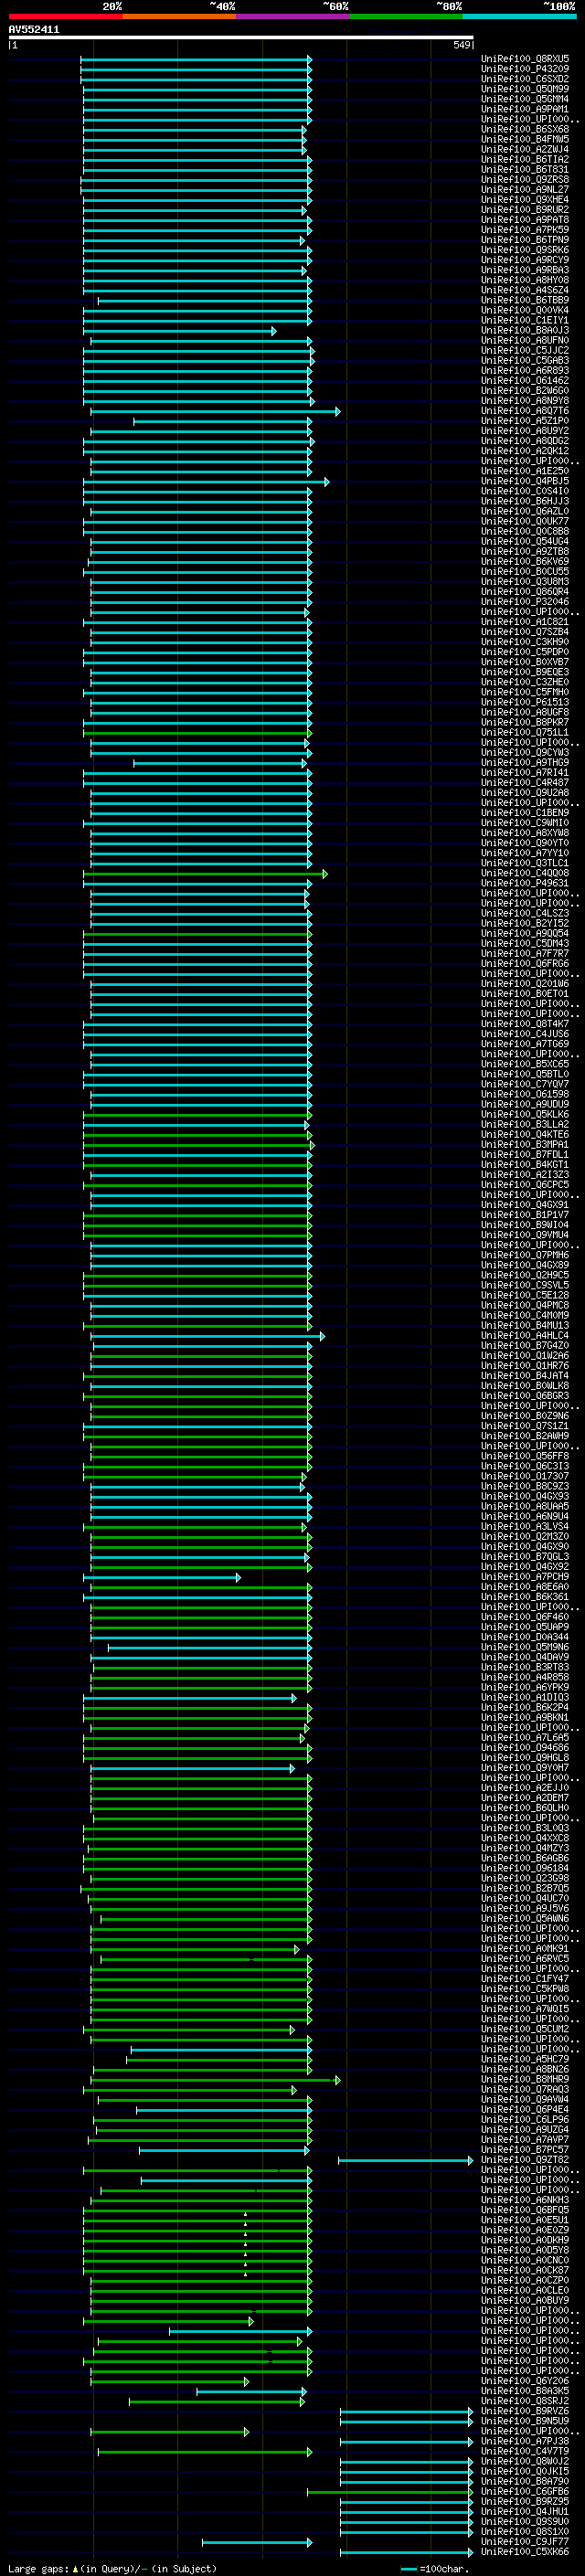Click the white query sequence length bar
The height and width of the screenshot is (2576, 585).
tap(240, 38)
